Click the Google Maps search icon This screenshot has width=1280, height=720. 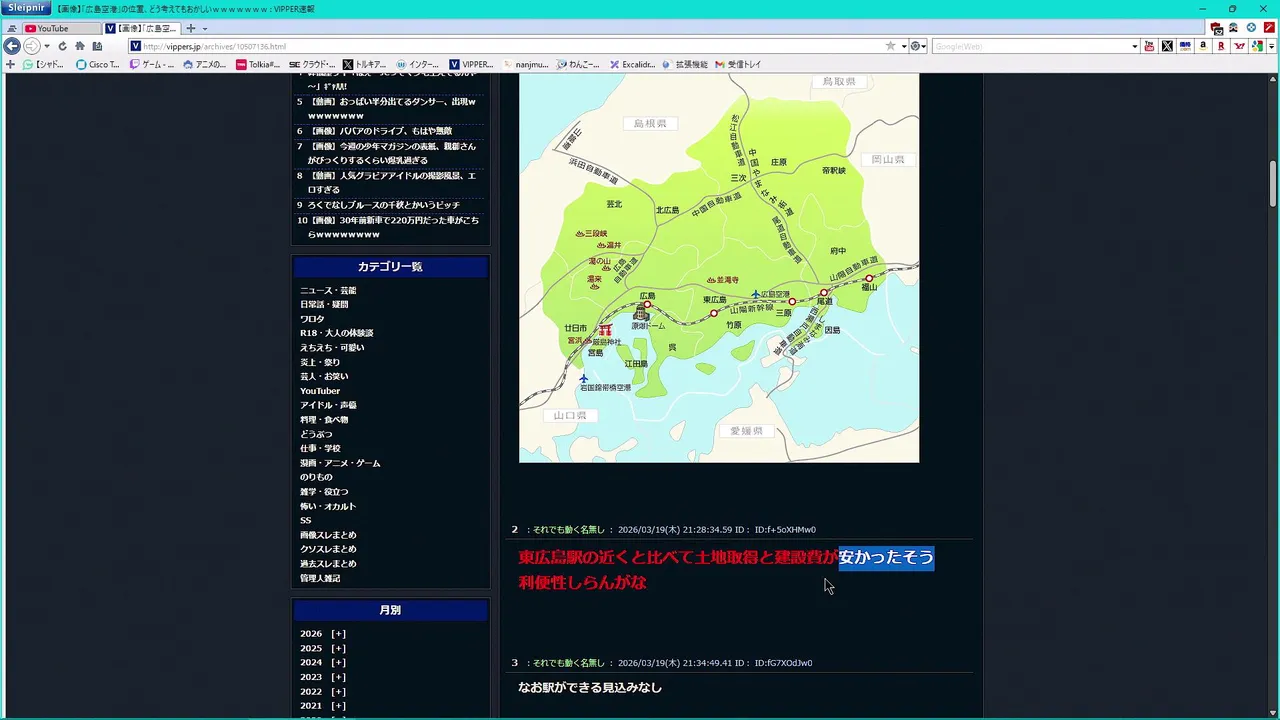point(1257,46)
